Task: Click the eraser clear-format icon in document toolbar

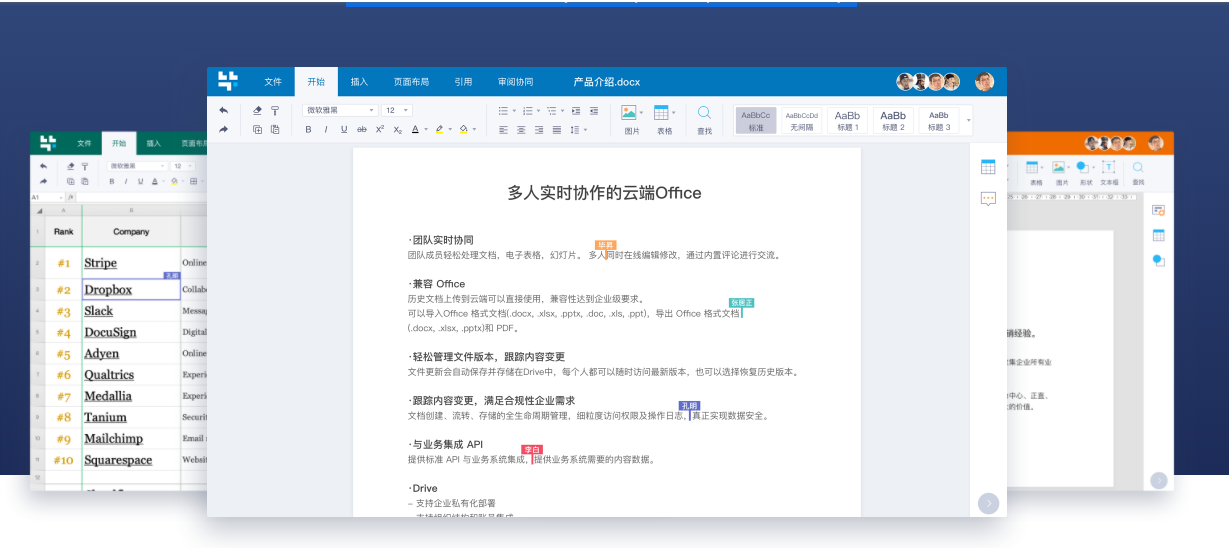Action: click(x=257, y=110)
